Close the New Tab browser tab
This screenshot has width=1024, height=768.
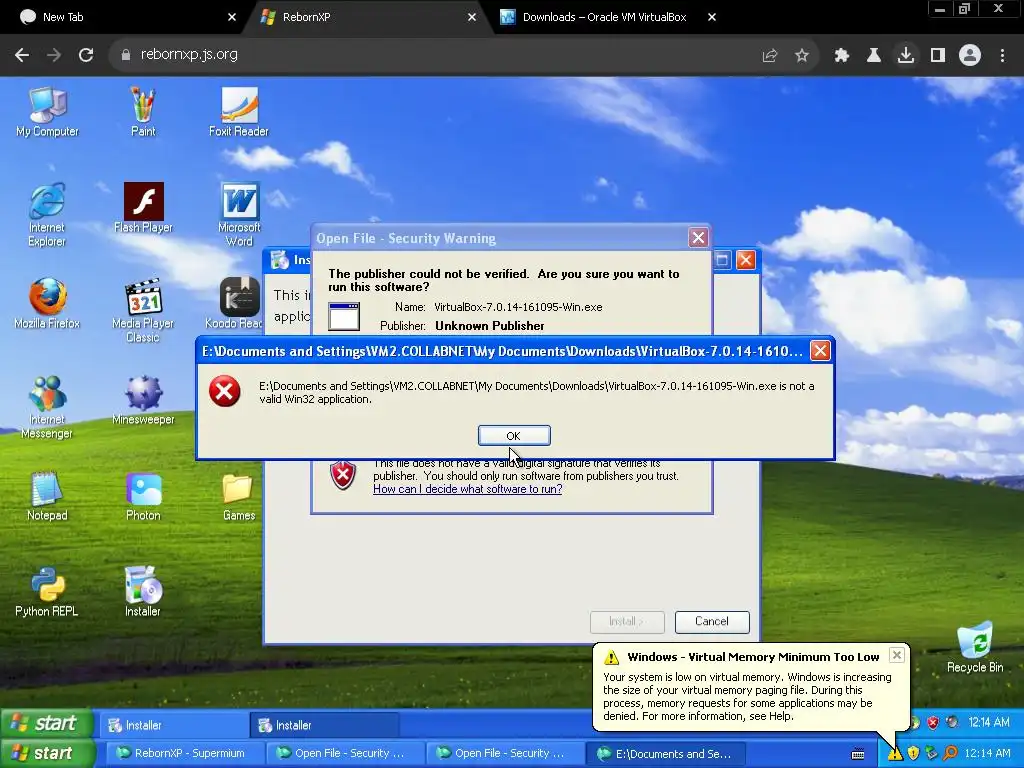[232, 17]
